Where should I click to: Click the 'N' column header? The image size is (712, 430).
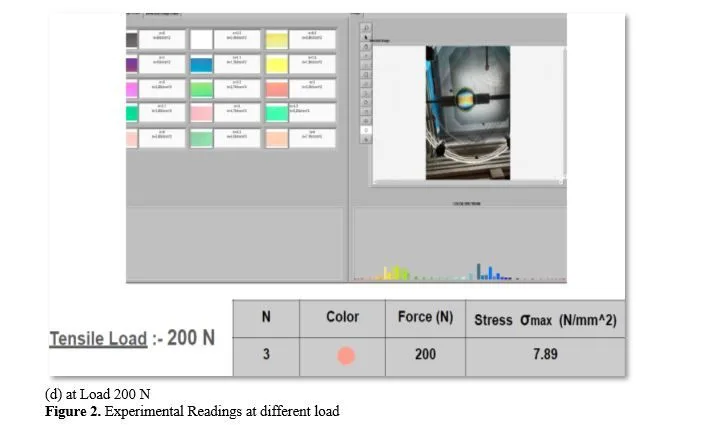click(266, 317)
